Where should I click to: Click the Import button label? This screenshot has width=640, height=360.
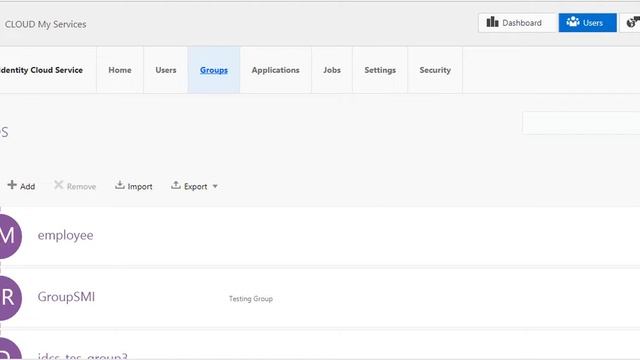click(140, 187)
